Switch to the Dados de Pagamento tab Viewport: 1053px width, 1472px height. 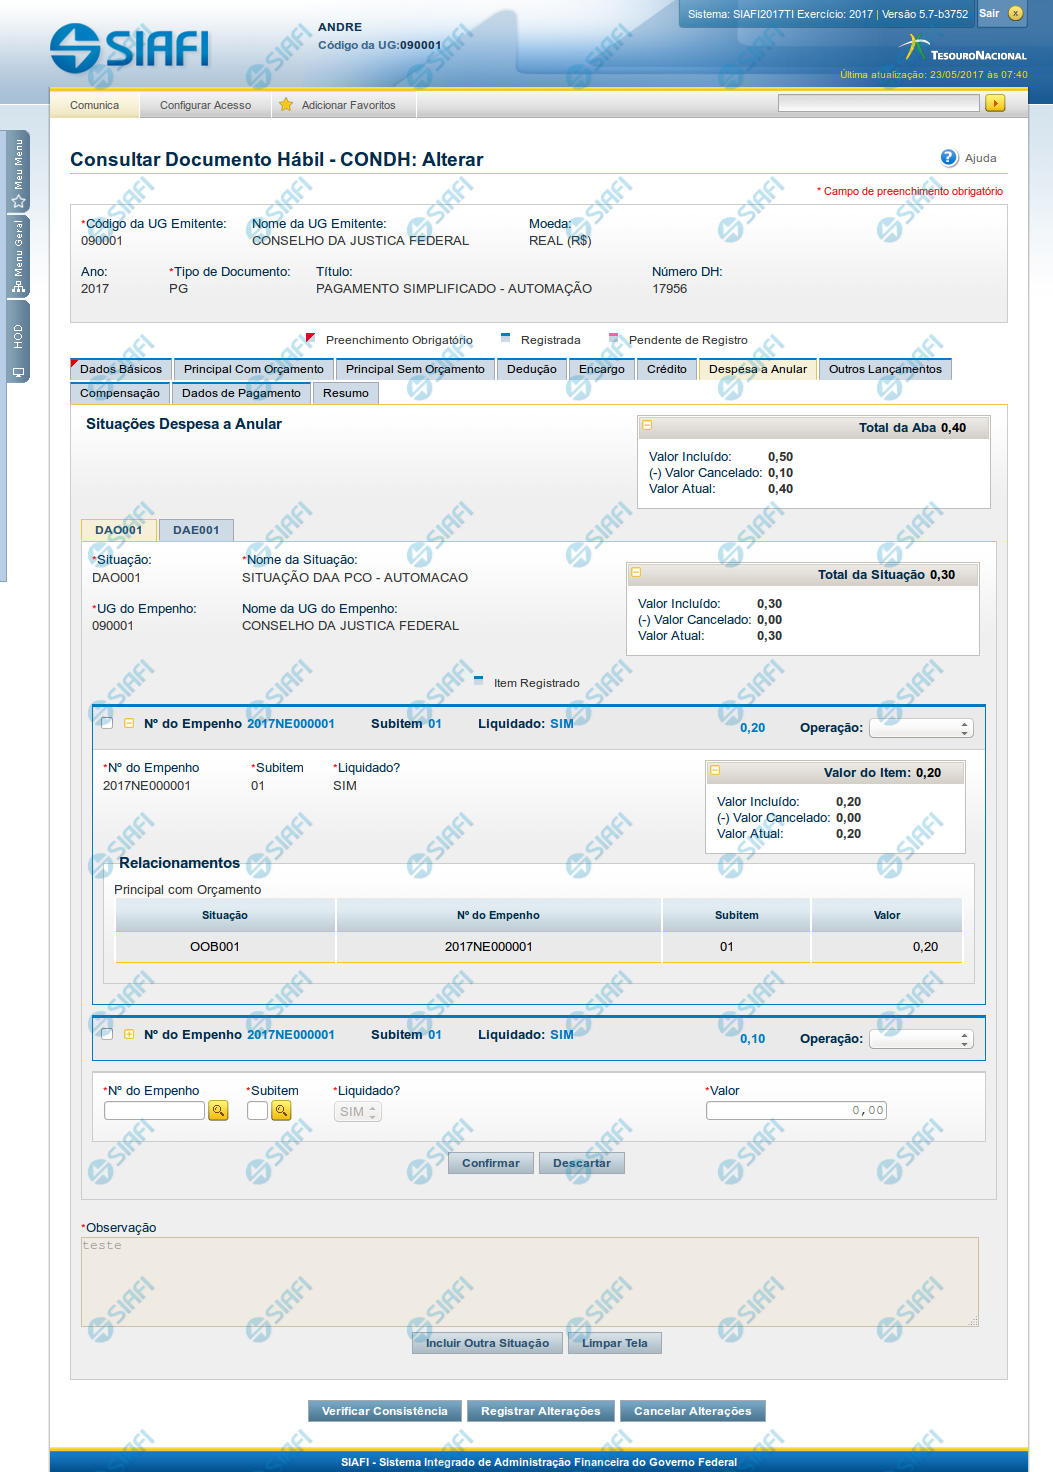pos(241,393)
